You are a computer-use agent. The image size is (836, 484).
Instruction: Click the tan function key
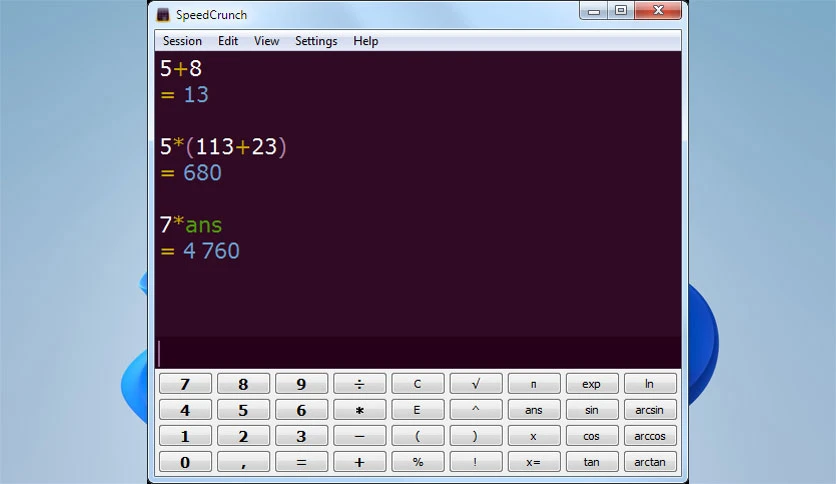[592, 462]
